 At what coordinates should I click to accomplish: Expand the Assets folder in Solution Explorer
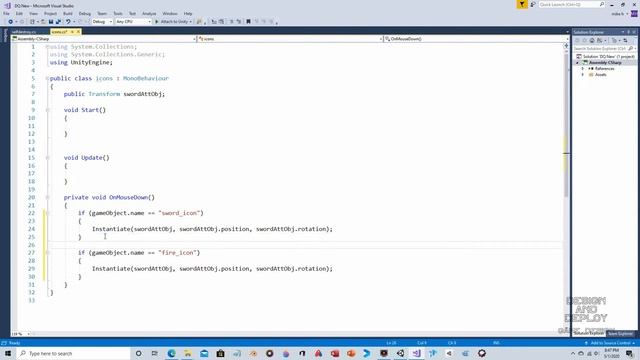[582, 75]
